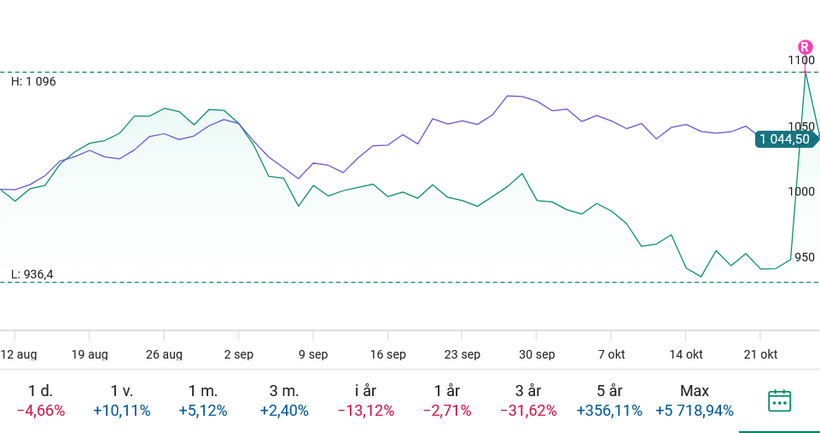Click the 30 sep date axis label
The width and height of the screenshot is (820, 433).
pyautogui.click(x=537, y=354)
